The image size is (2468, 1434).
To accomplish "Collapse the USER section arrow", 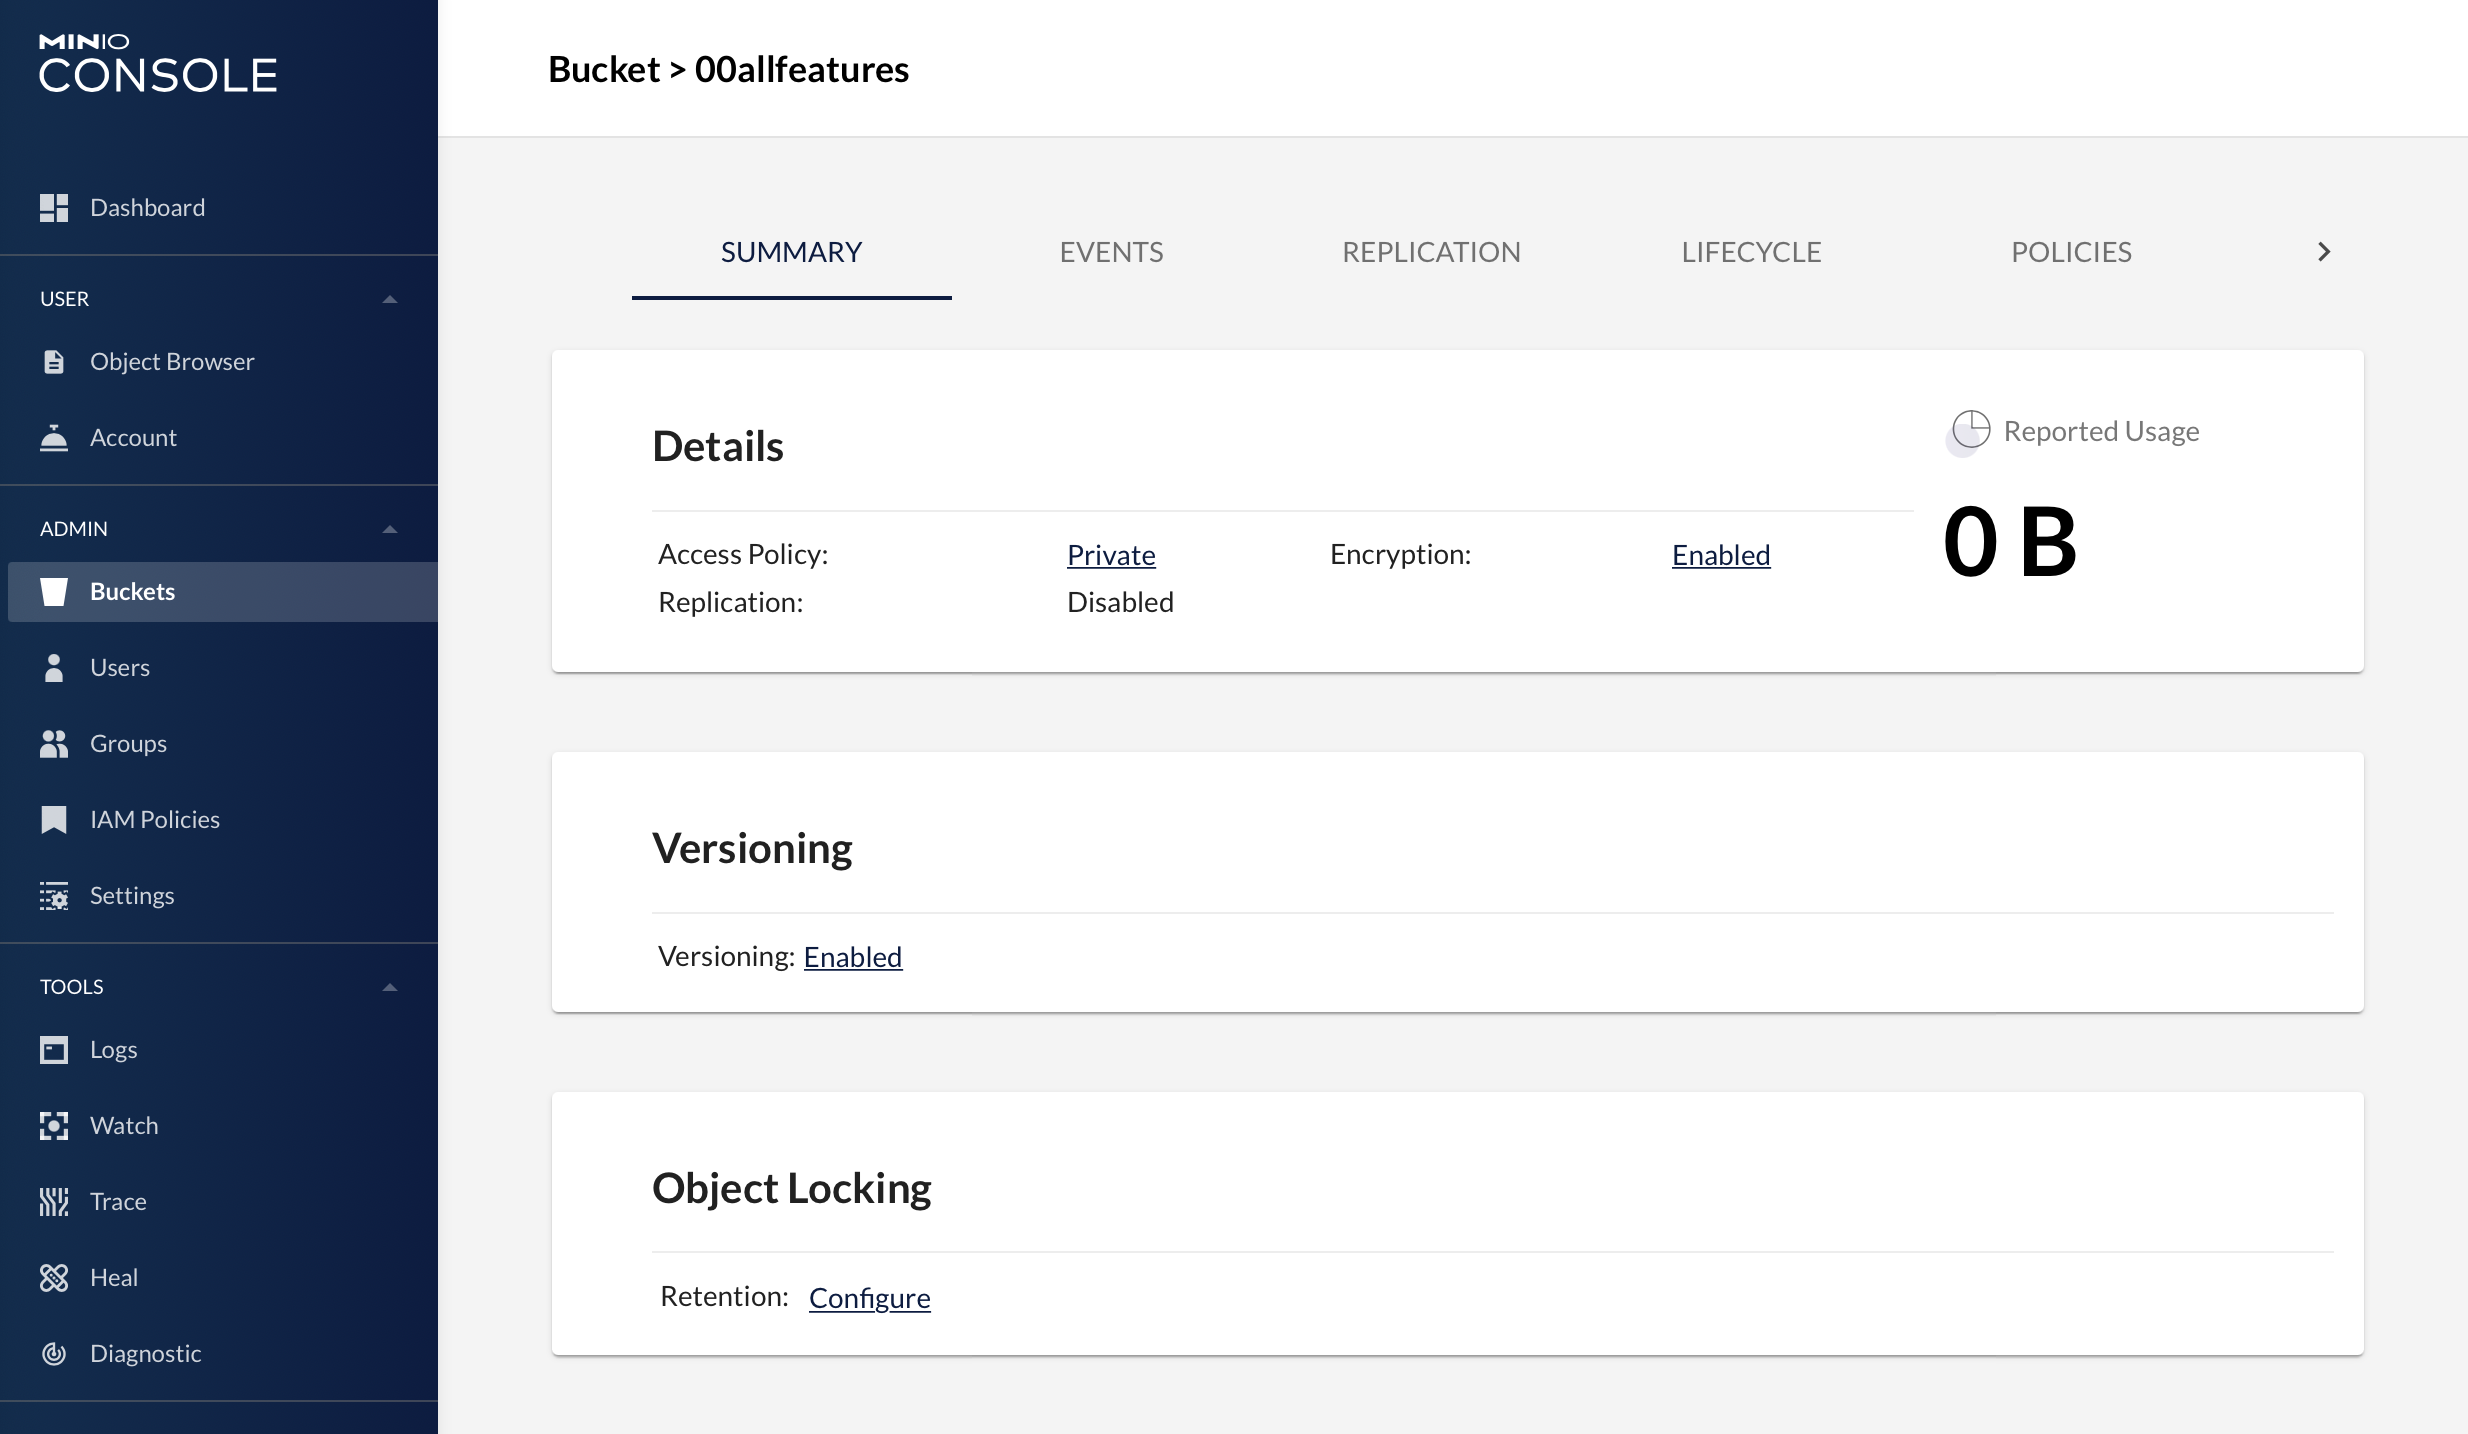I will [x=390, y=299].
